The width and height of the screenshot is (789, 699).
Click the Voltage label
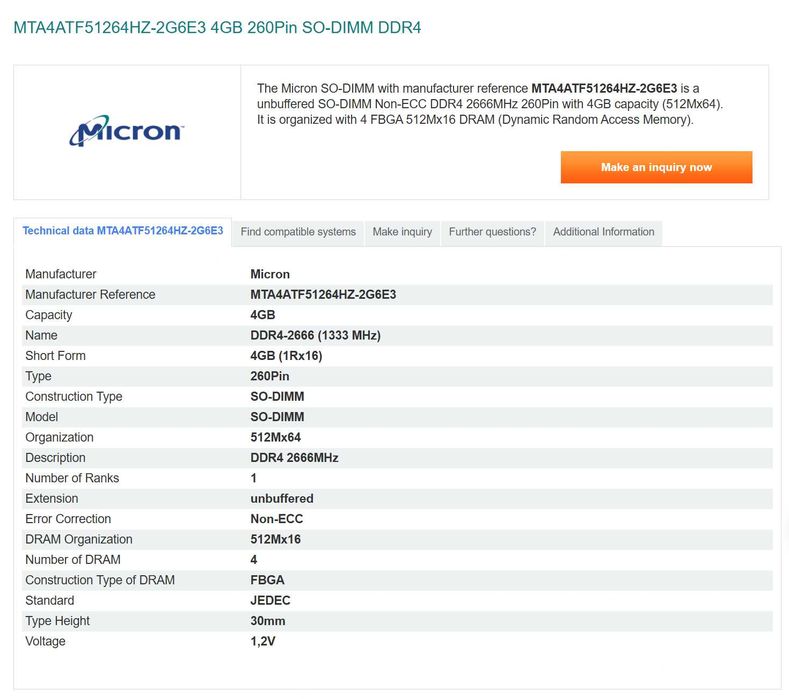[x=45, y=641]
